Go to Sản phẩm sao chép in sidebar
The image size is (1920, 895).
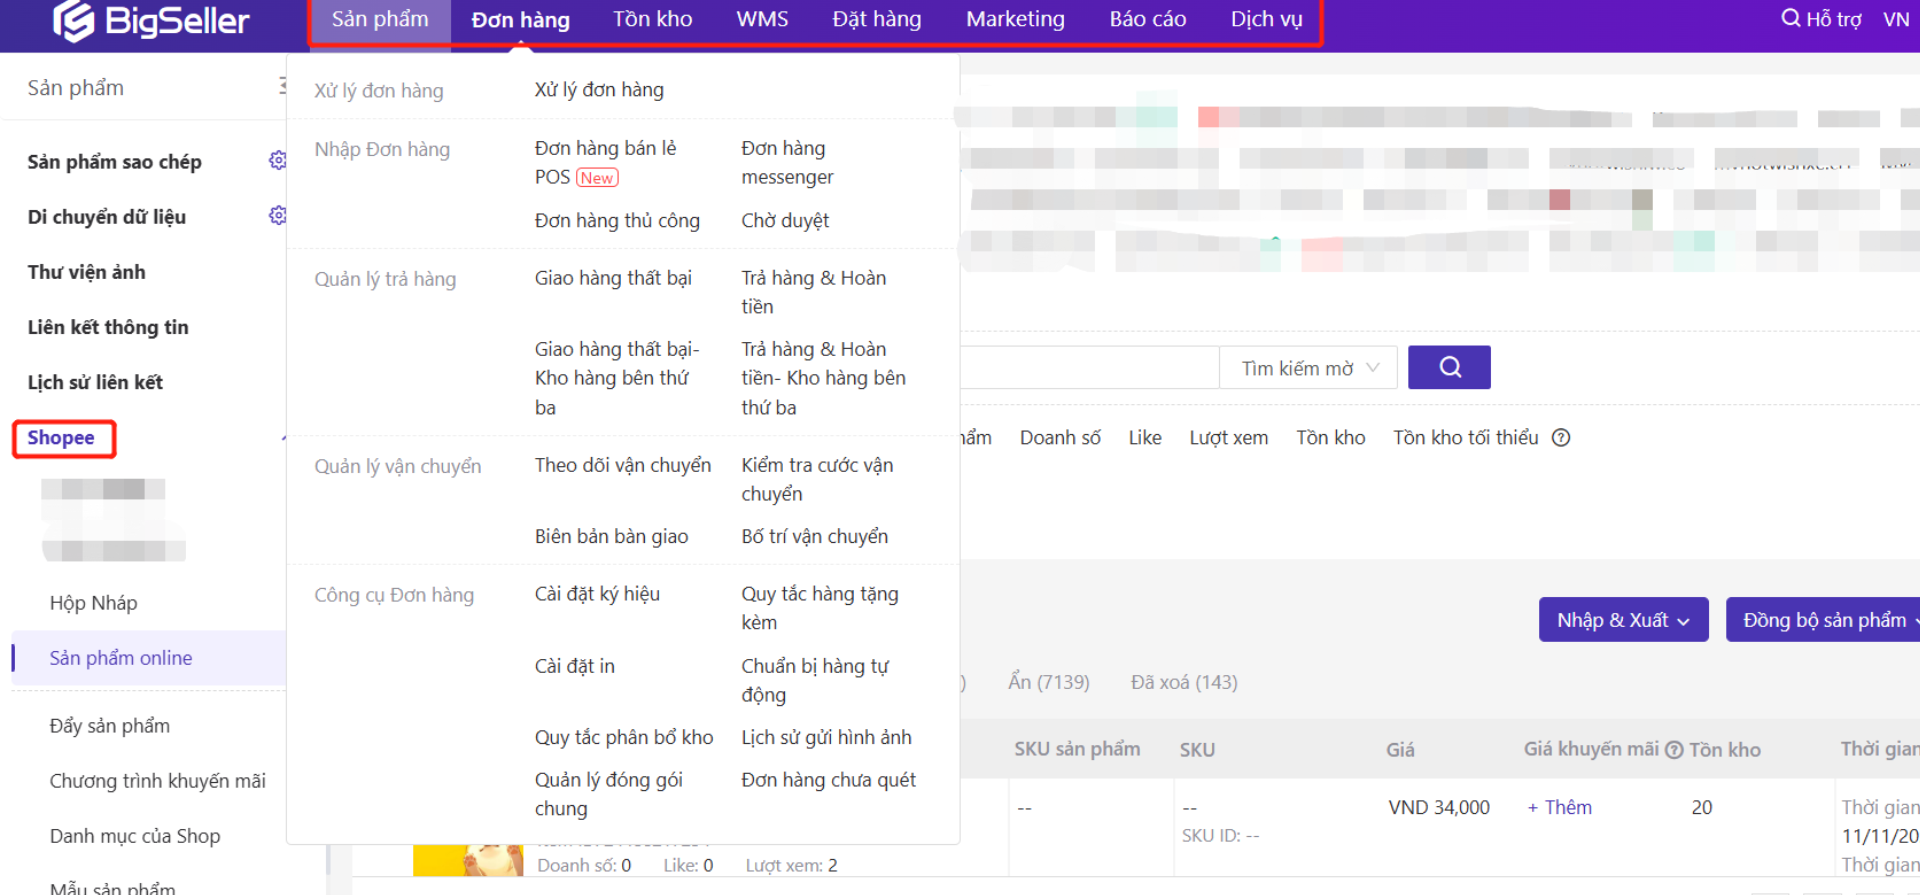(114, 162)
